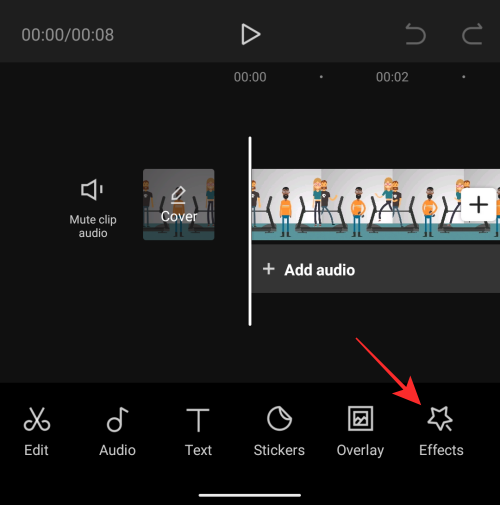Open the Audio music note tool
The height and width of the screenshot is (505, 500).
(x=117, y=432)
